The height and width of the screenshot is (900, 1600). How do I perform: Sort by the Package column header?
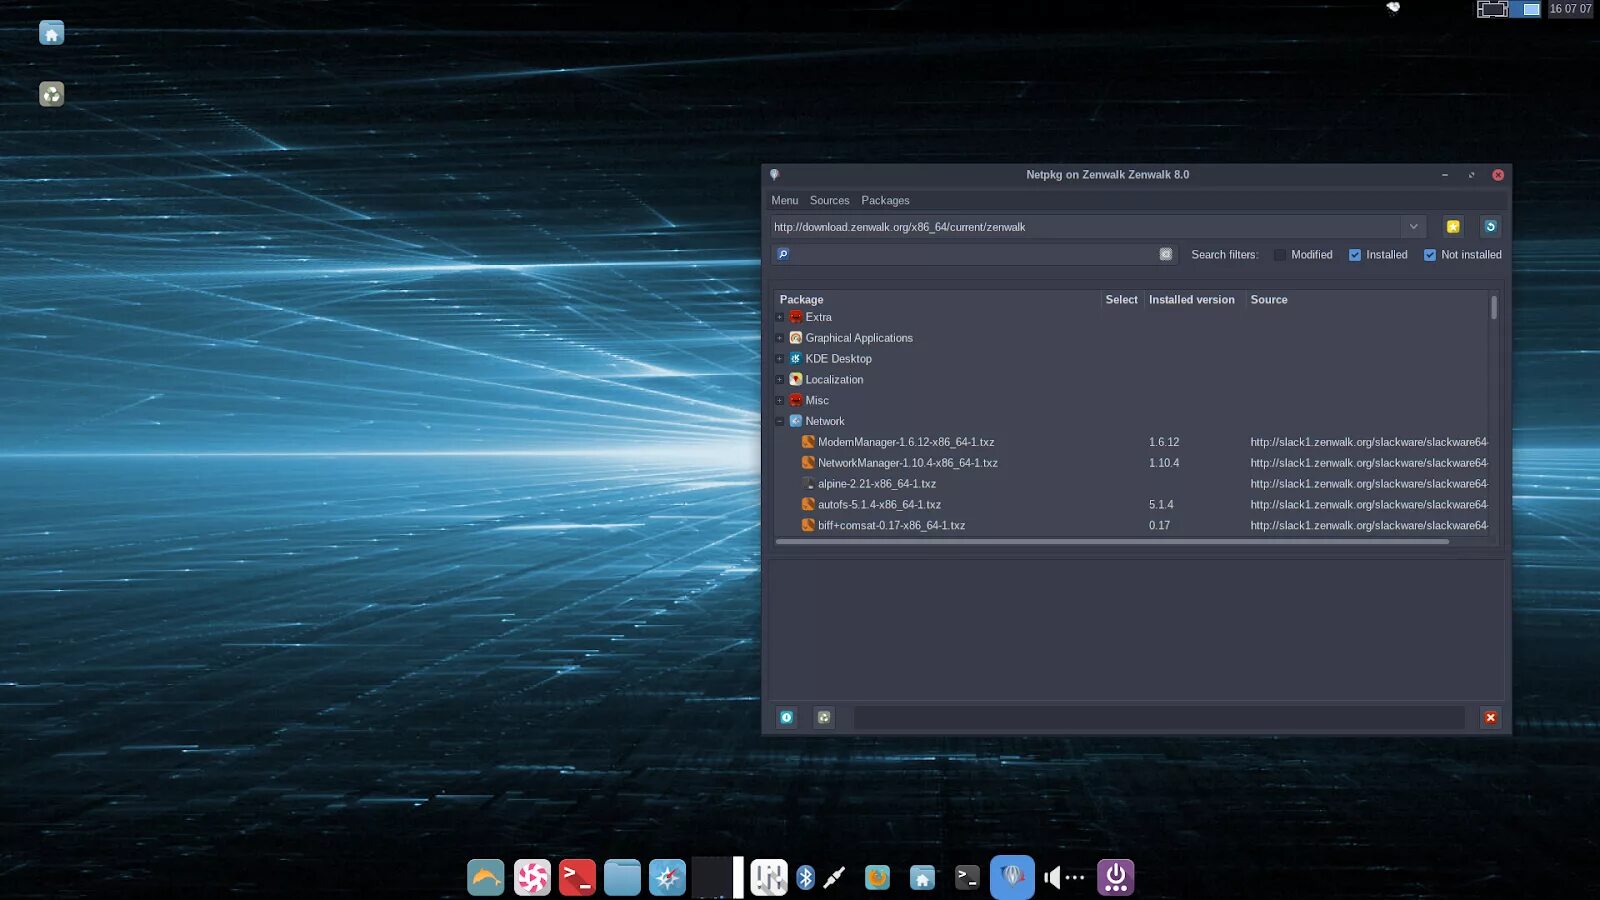[937, 300]
